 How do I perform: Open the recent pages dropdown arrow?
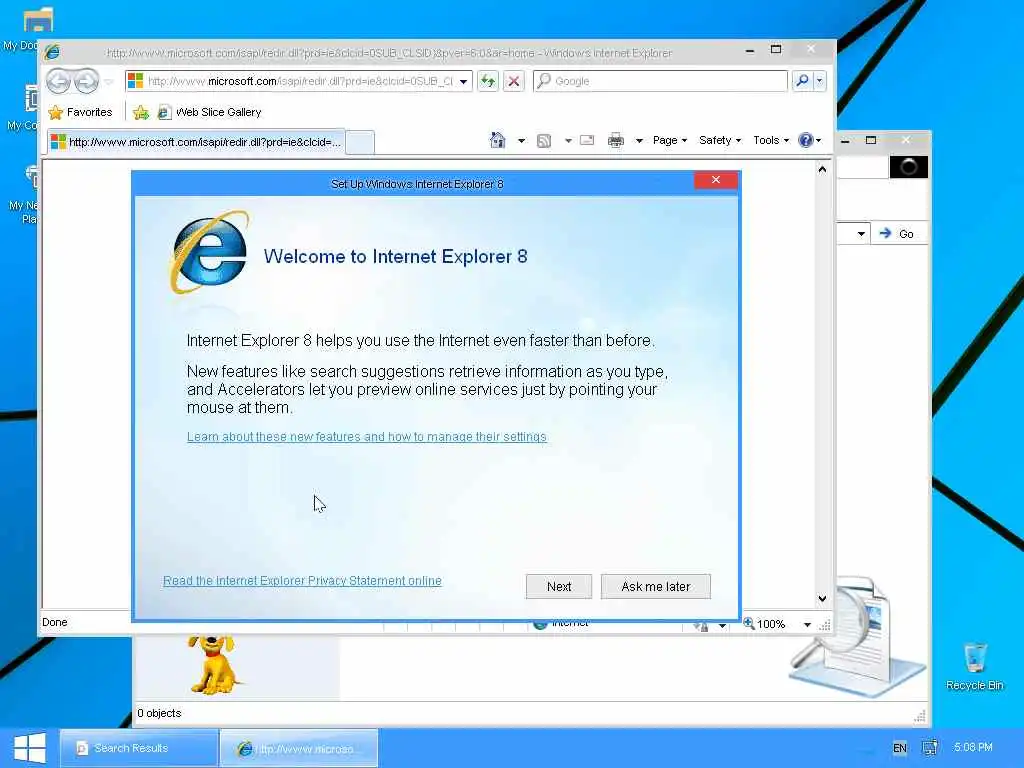click(x=109, y=82)
